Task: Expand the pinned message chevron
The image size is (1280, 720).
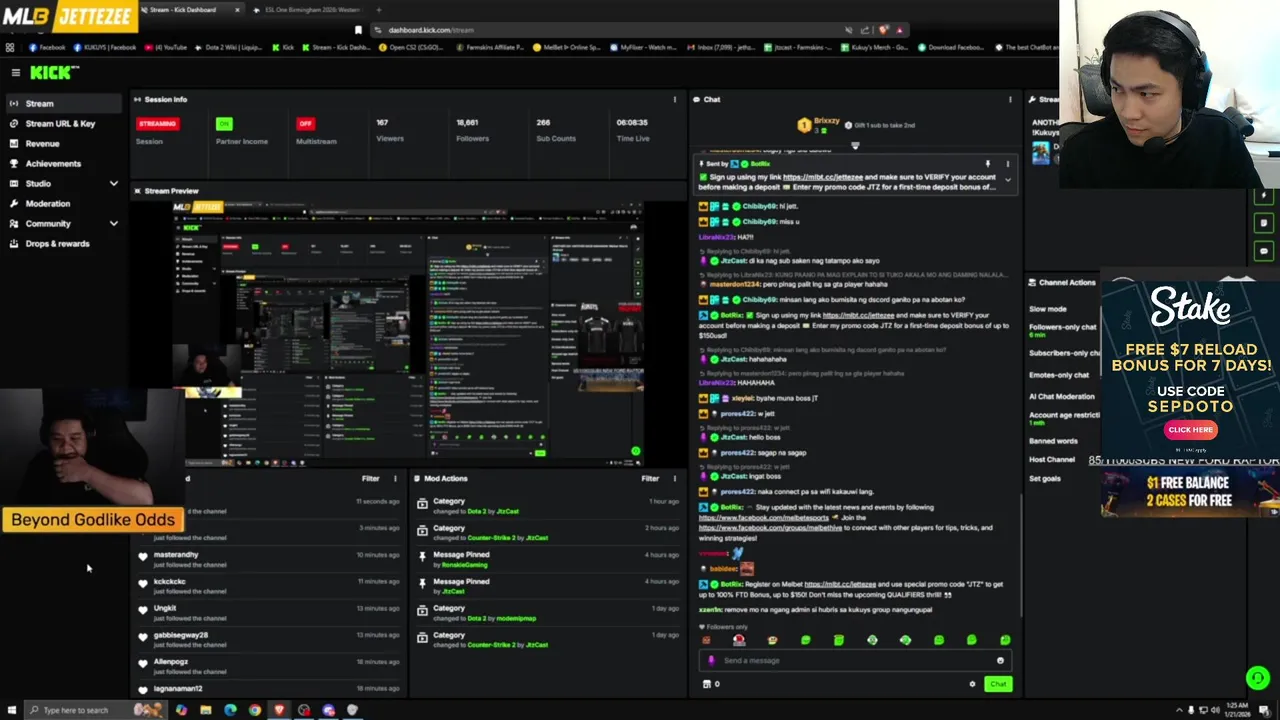Action: click(x=1007, y=180)
